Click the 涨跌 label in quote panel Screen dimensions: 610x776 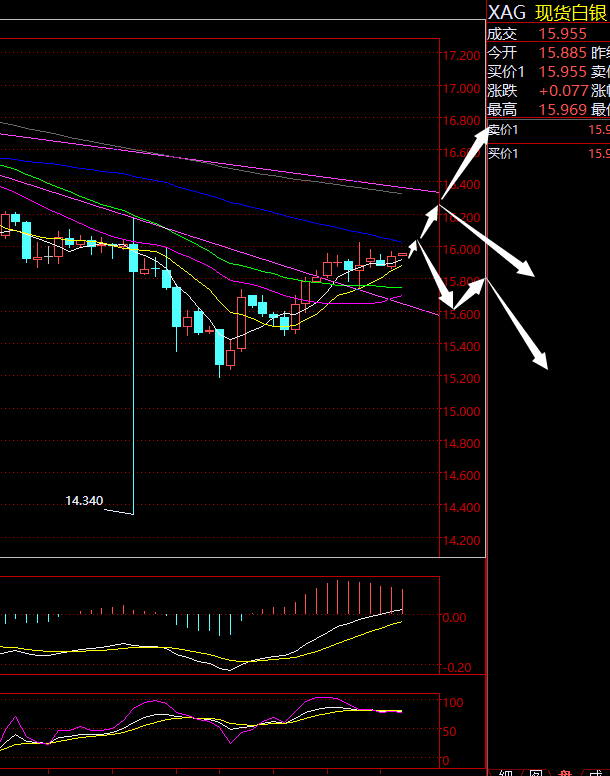(x=502, y=91)
